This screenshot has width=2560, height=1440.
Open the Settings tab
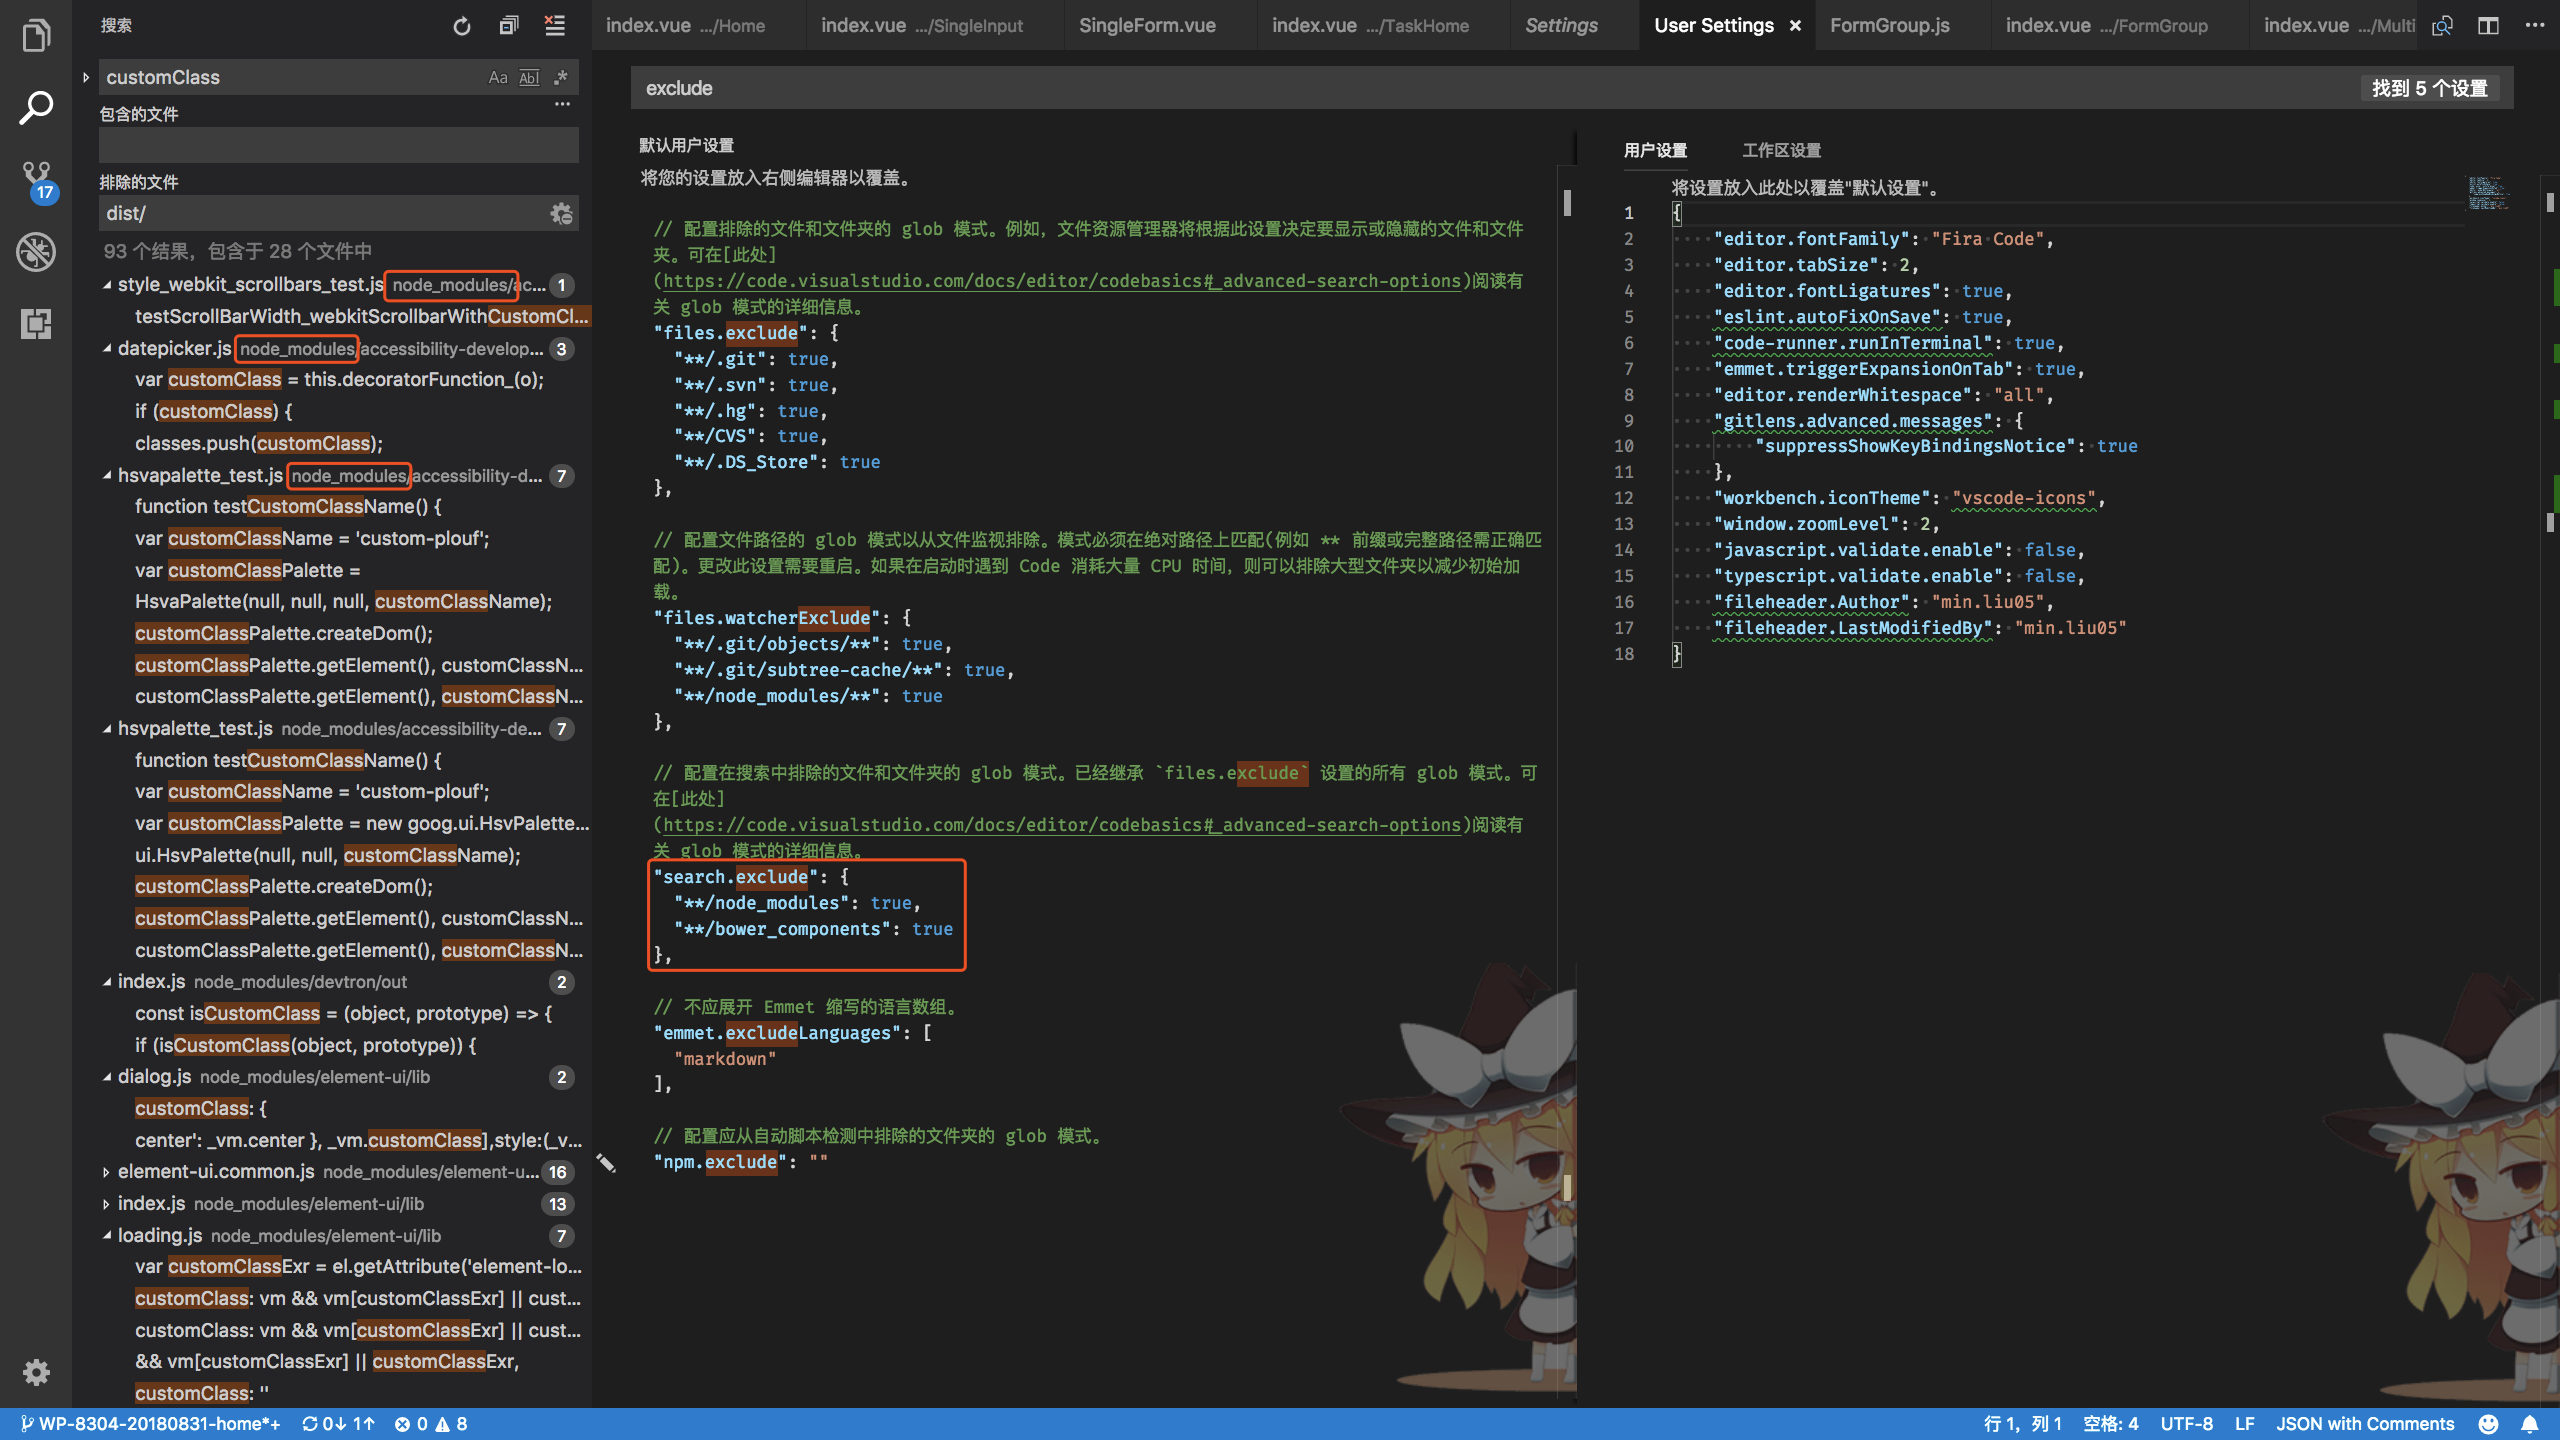point(1561,26)
